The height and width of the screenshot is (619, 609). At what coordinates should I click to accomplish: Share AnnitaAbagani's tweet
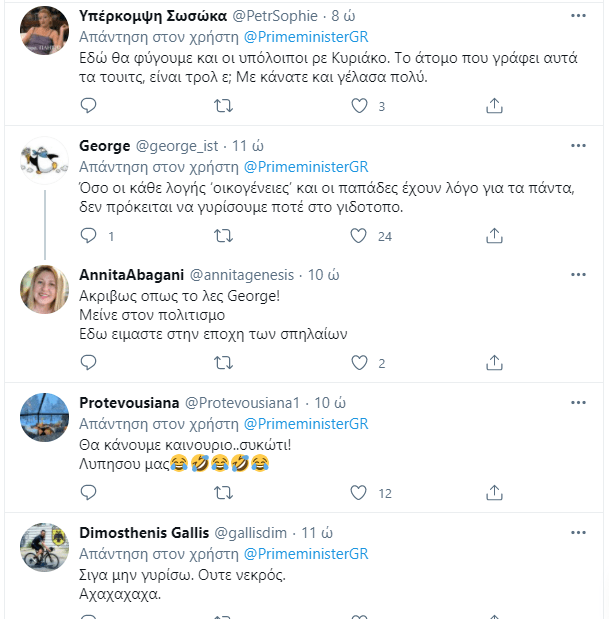tap(493, 363)
